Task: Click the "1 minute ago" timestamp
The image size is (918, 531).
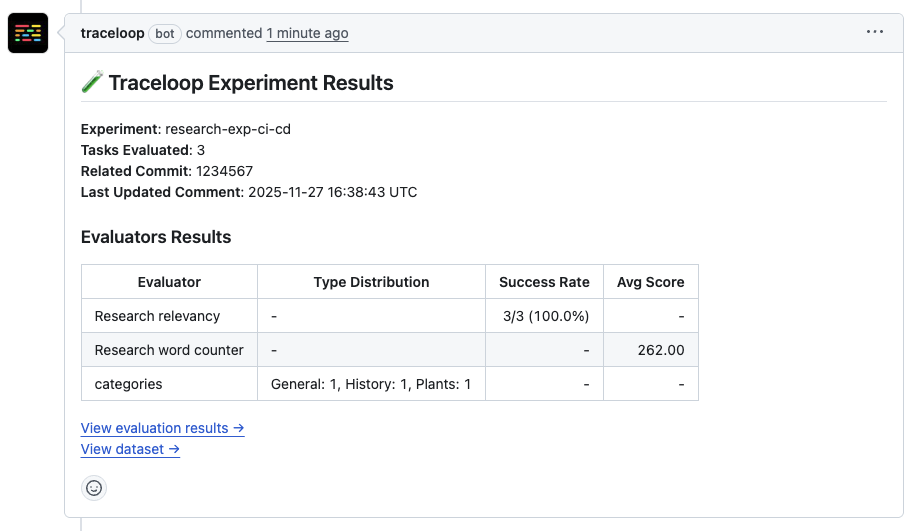Action: [x=307, y=33]
